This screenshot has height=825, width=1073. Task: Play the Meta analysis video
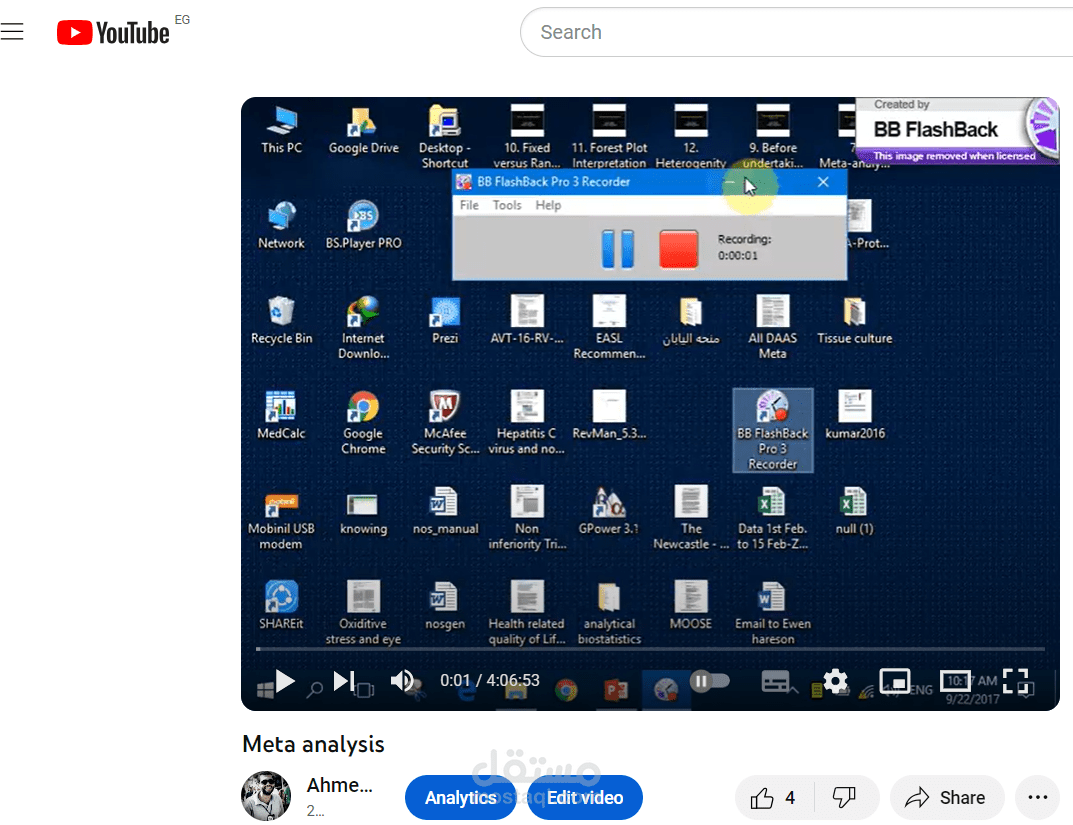coord(285,681)
